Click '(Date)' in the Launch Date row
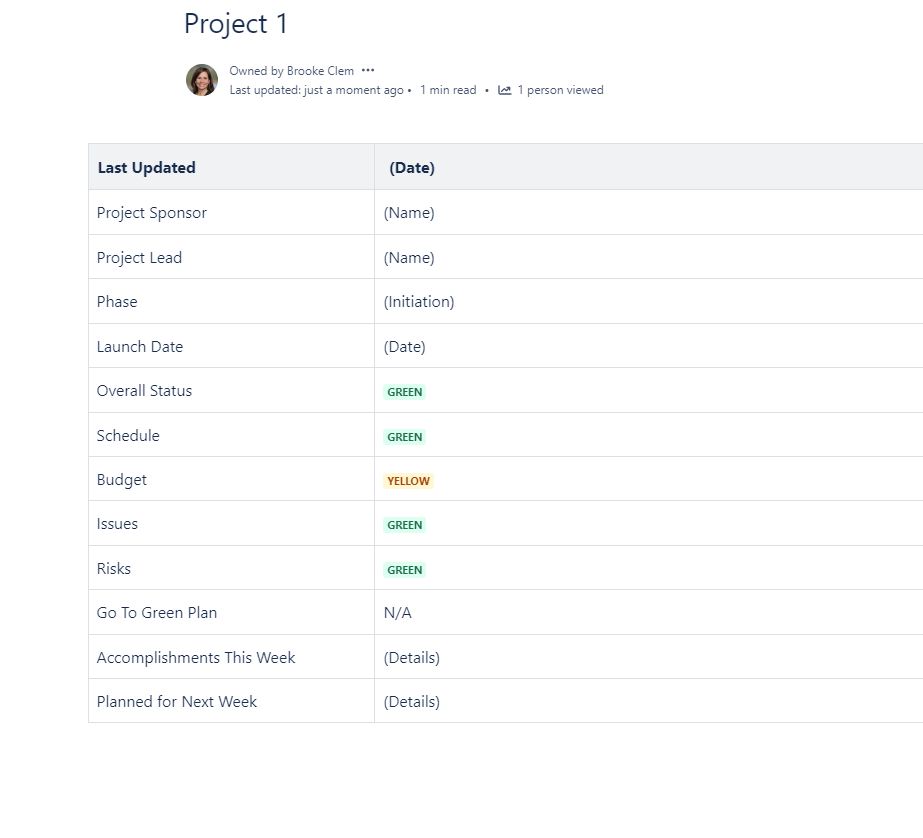The height and width of the screenshot is (838, 923). click(x=404, y=347)
